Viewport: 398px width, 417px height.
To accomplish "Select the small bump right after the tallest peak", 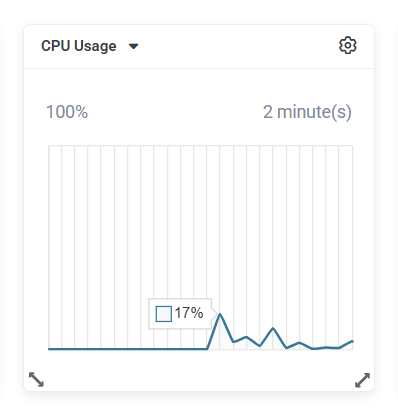I will pyautogui.click(x=246, y=337).
